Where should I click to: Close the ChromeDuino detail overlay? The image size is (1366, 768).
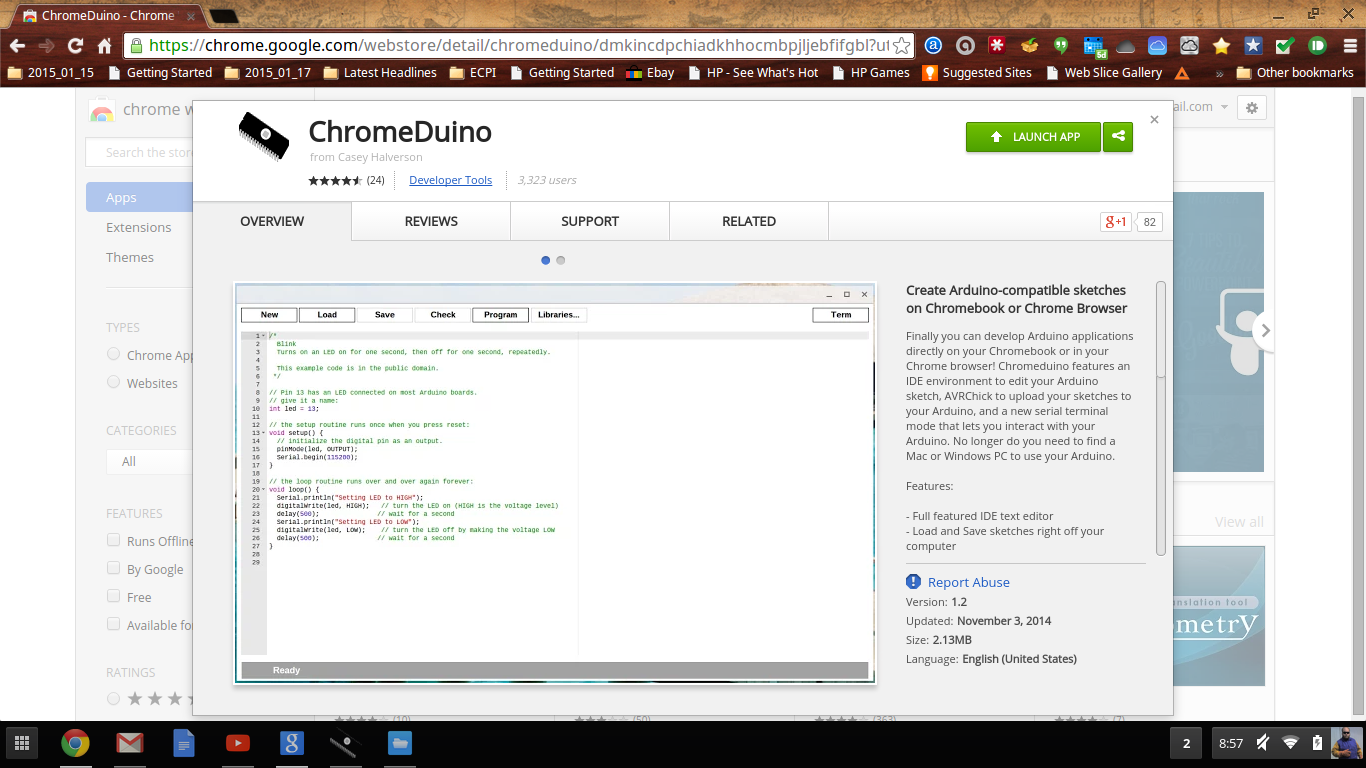click(x=1154, y=119)
